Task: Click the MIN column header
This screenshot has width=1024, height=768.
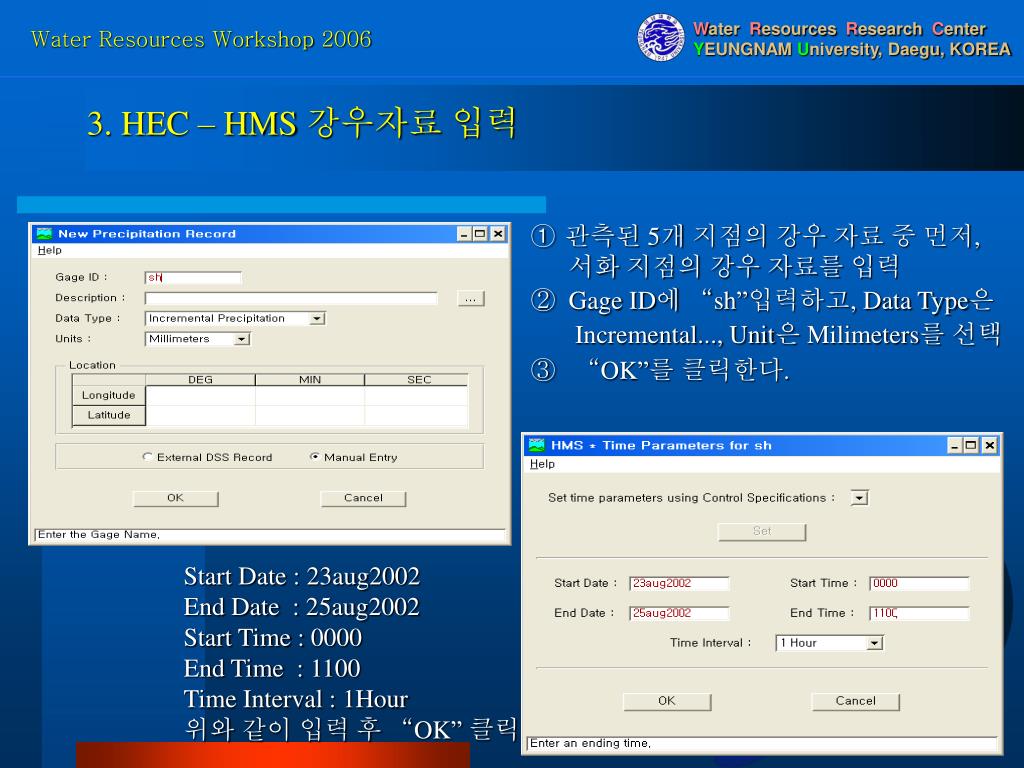Action: pyautogui.click(x=310, y=379)
